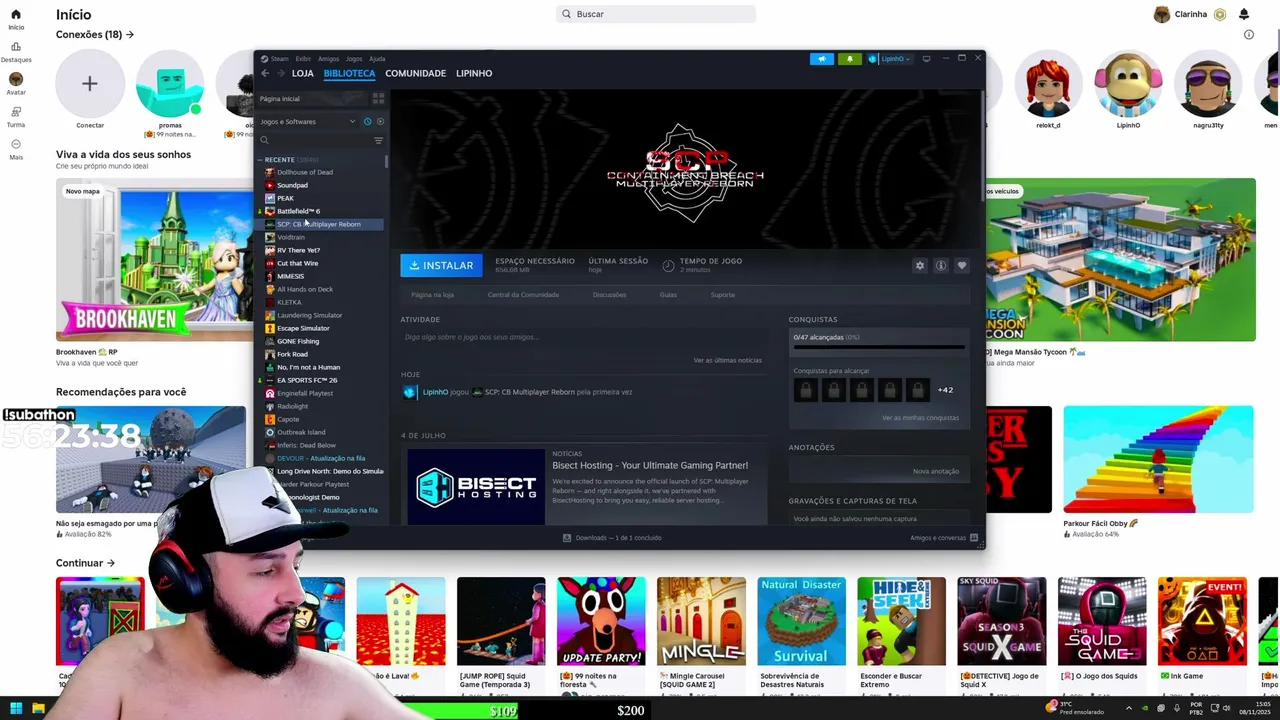Open Steam Big Picture mode monitor icon
This screenshot has width=1280, height=720.
pyautogui.click(x=926, y=59)
